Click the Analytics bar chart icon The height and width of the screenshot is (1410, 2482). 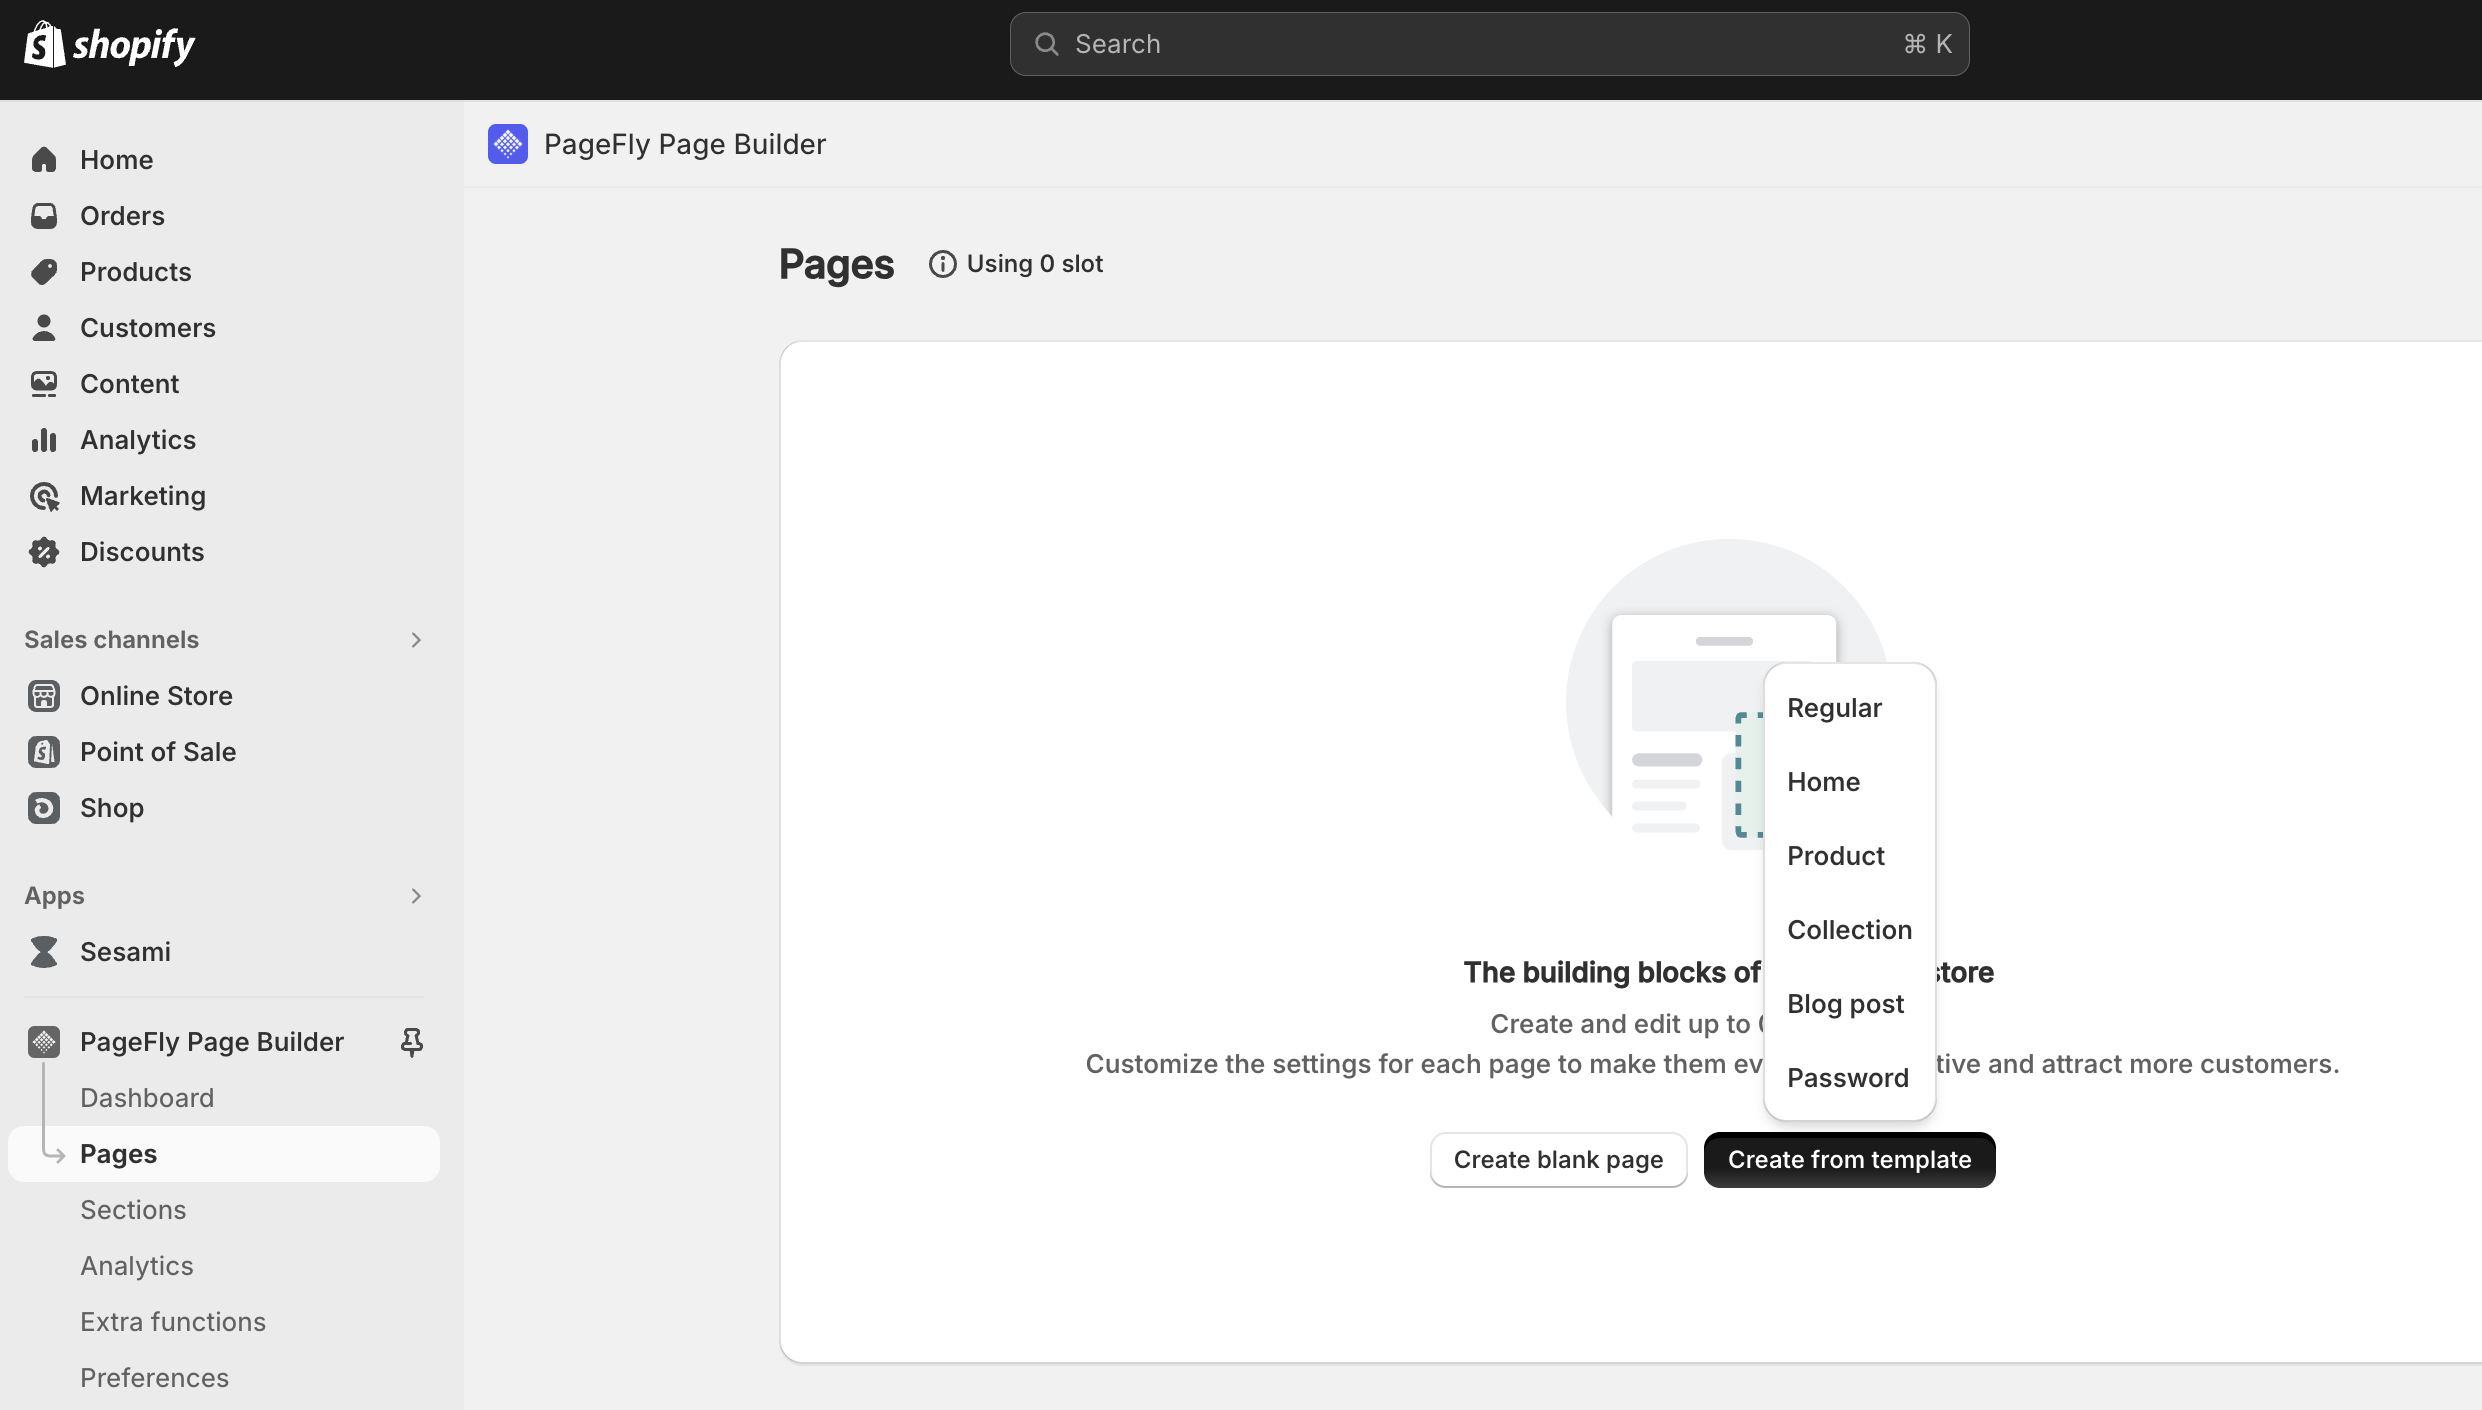click(44, 440)
